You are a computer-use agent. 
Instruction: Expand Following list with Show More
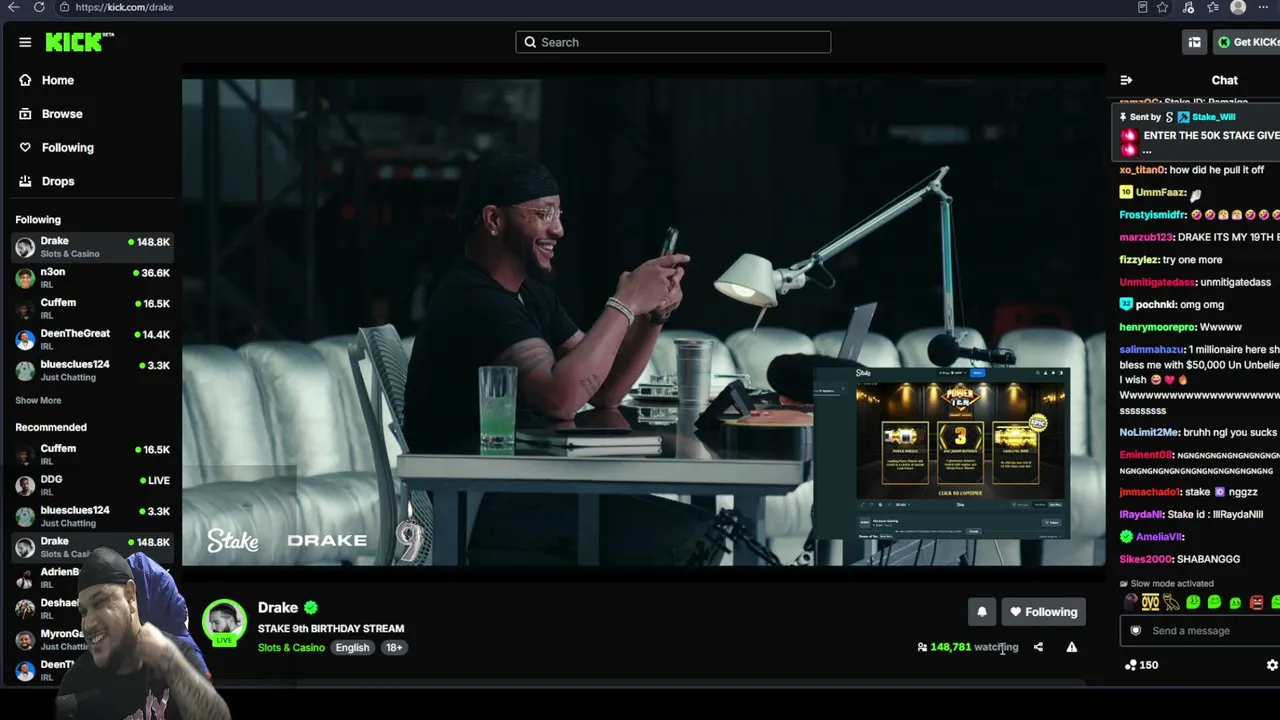38,400
